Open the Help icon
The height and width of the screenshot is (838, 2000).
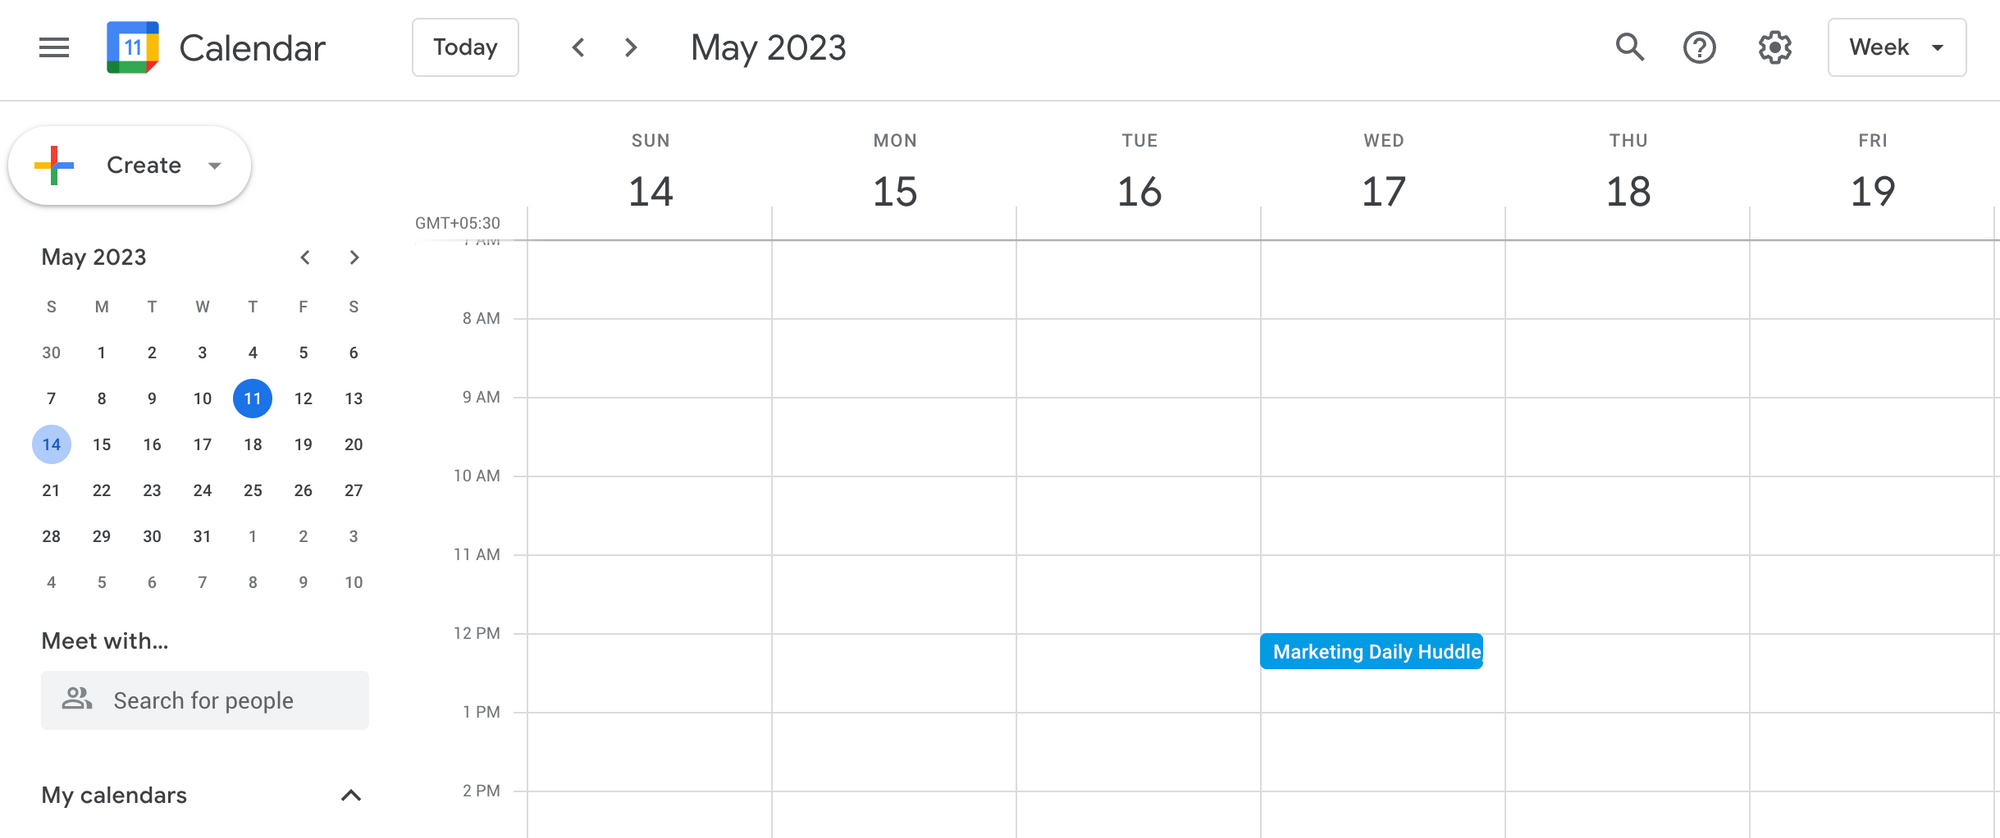1700,47
